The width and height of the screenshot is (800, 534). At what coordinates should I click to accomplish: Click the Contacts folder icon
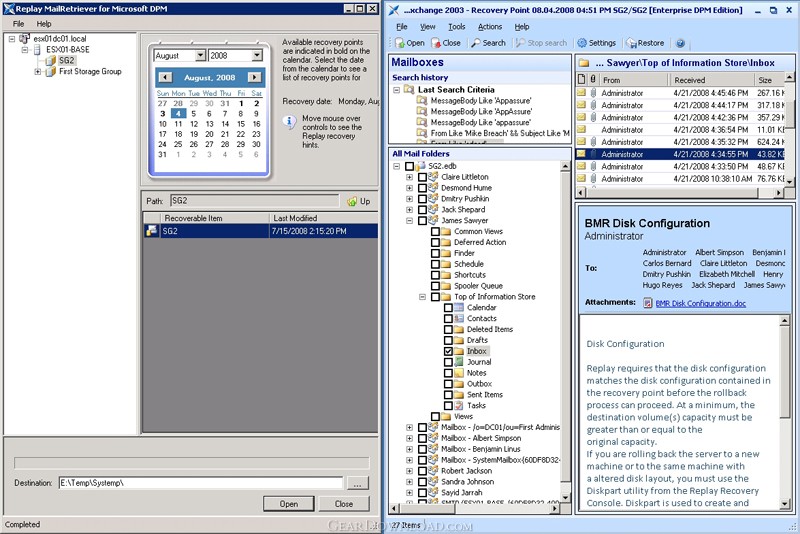click(x=459, y=318)
